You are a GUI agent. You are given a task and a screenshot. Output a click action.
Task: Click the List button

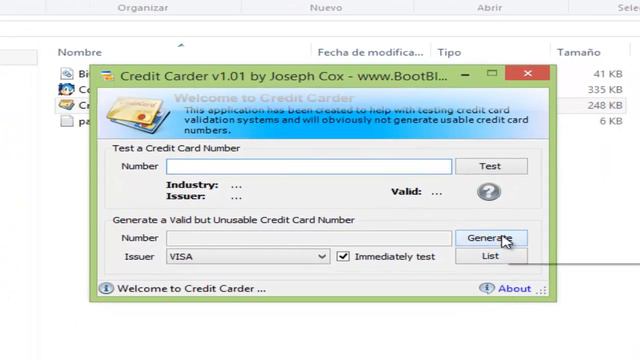[x=491, y=256]
